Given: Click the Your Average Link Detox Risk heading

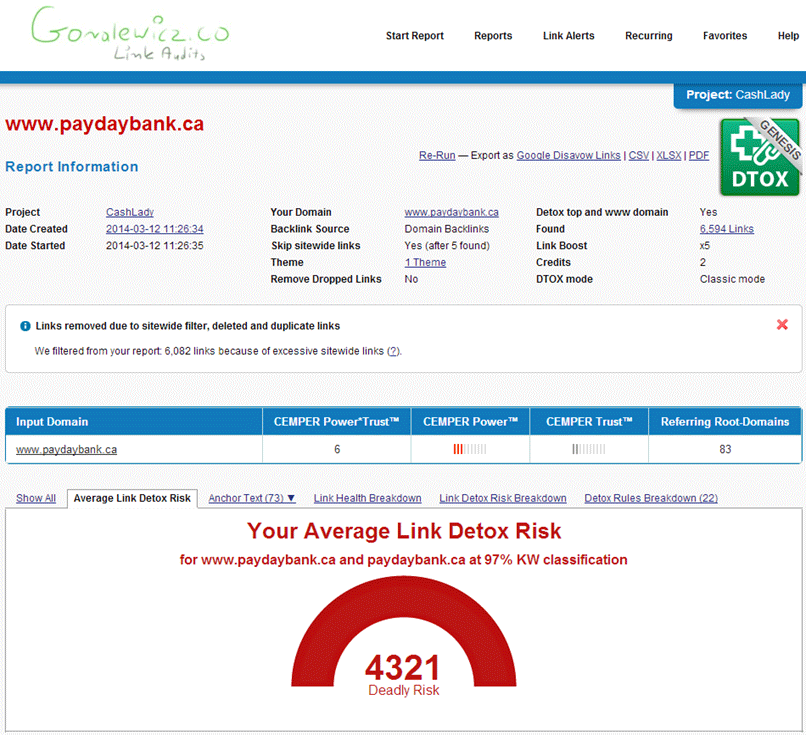Looking at the screenshot, I should click(404, 531).
